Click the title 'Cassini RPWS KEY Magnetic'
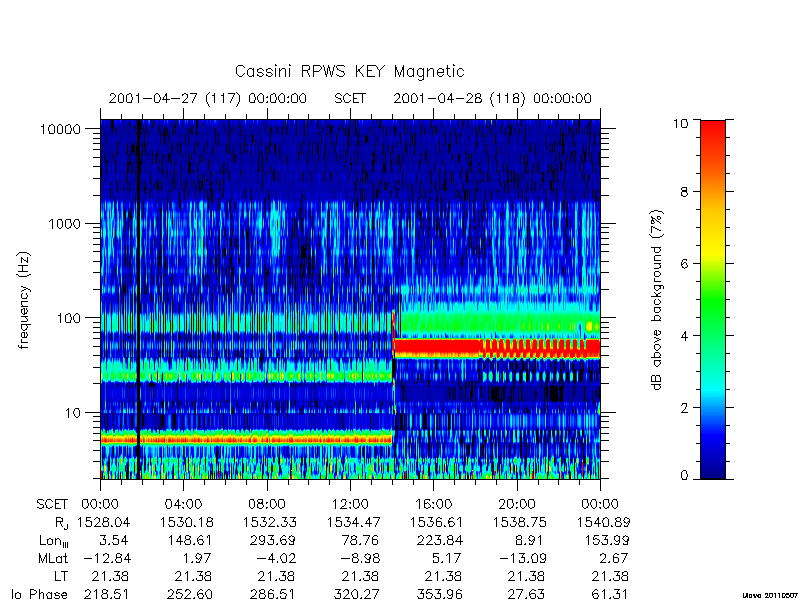This screenshot has width=800, height=600. pyautogui.click(x=349, y=71)
